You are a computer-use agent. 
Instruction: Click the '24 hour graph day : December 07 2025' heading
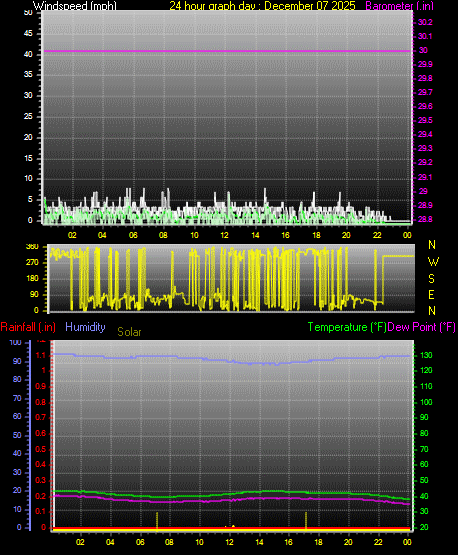(x=262, y=6)
